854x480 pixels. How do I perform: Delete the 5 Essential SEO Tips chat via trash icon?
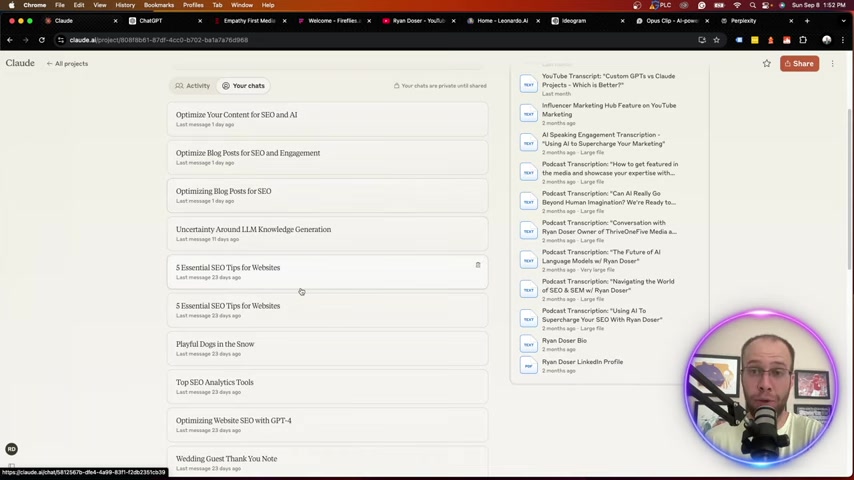click(x=478, y=265)
